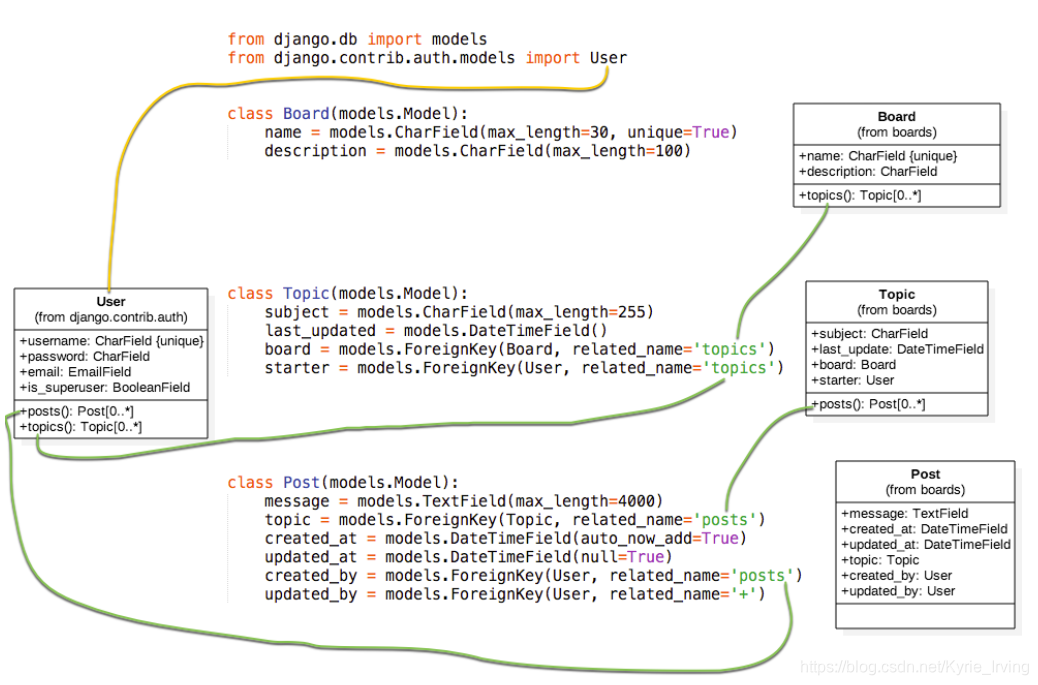
Task: Select the created_at DateTimeField auto_now_add line
Action: click(x=505, y=538)
